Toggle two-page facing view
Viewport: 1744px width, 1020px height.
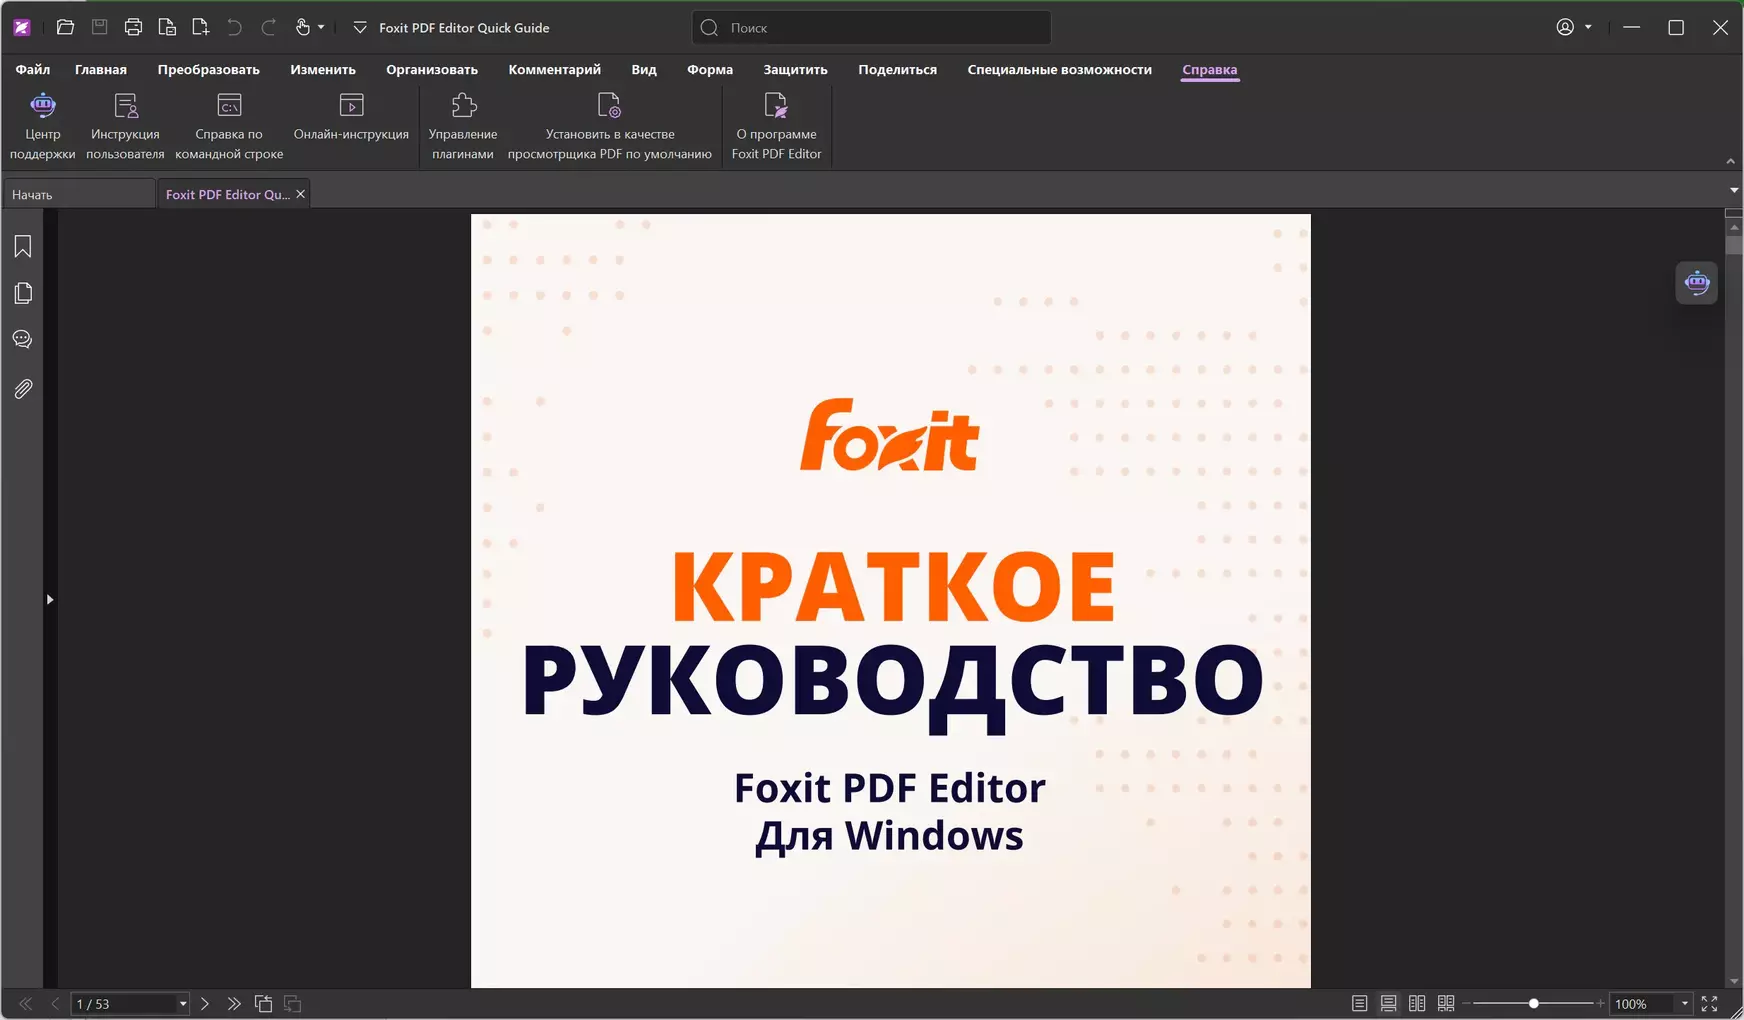tap(1417, 1003)
